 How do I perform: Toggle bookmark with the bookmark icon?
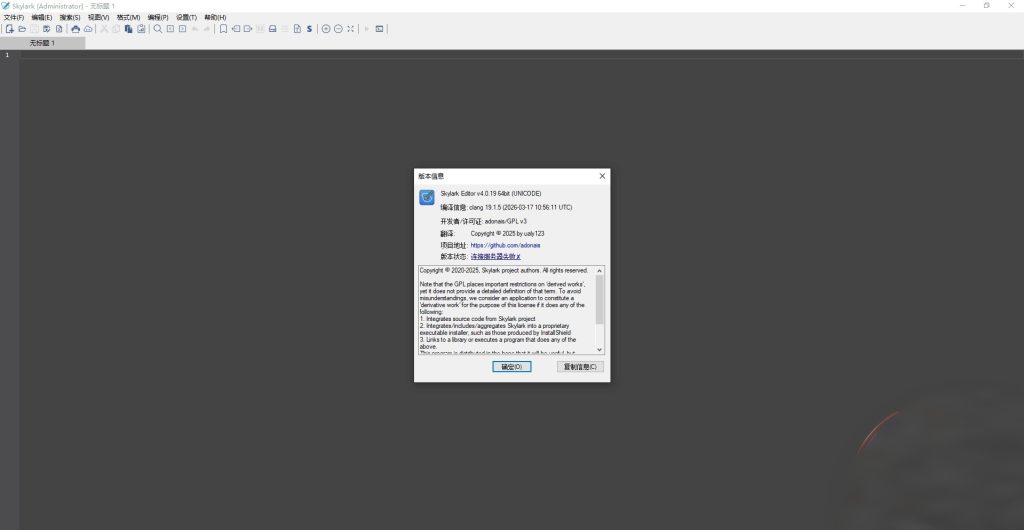click(x=223, y=29)
